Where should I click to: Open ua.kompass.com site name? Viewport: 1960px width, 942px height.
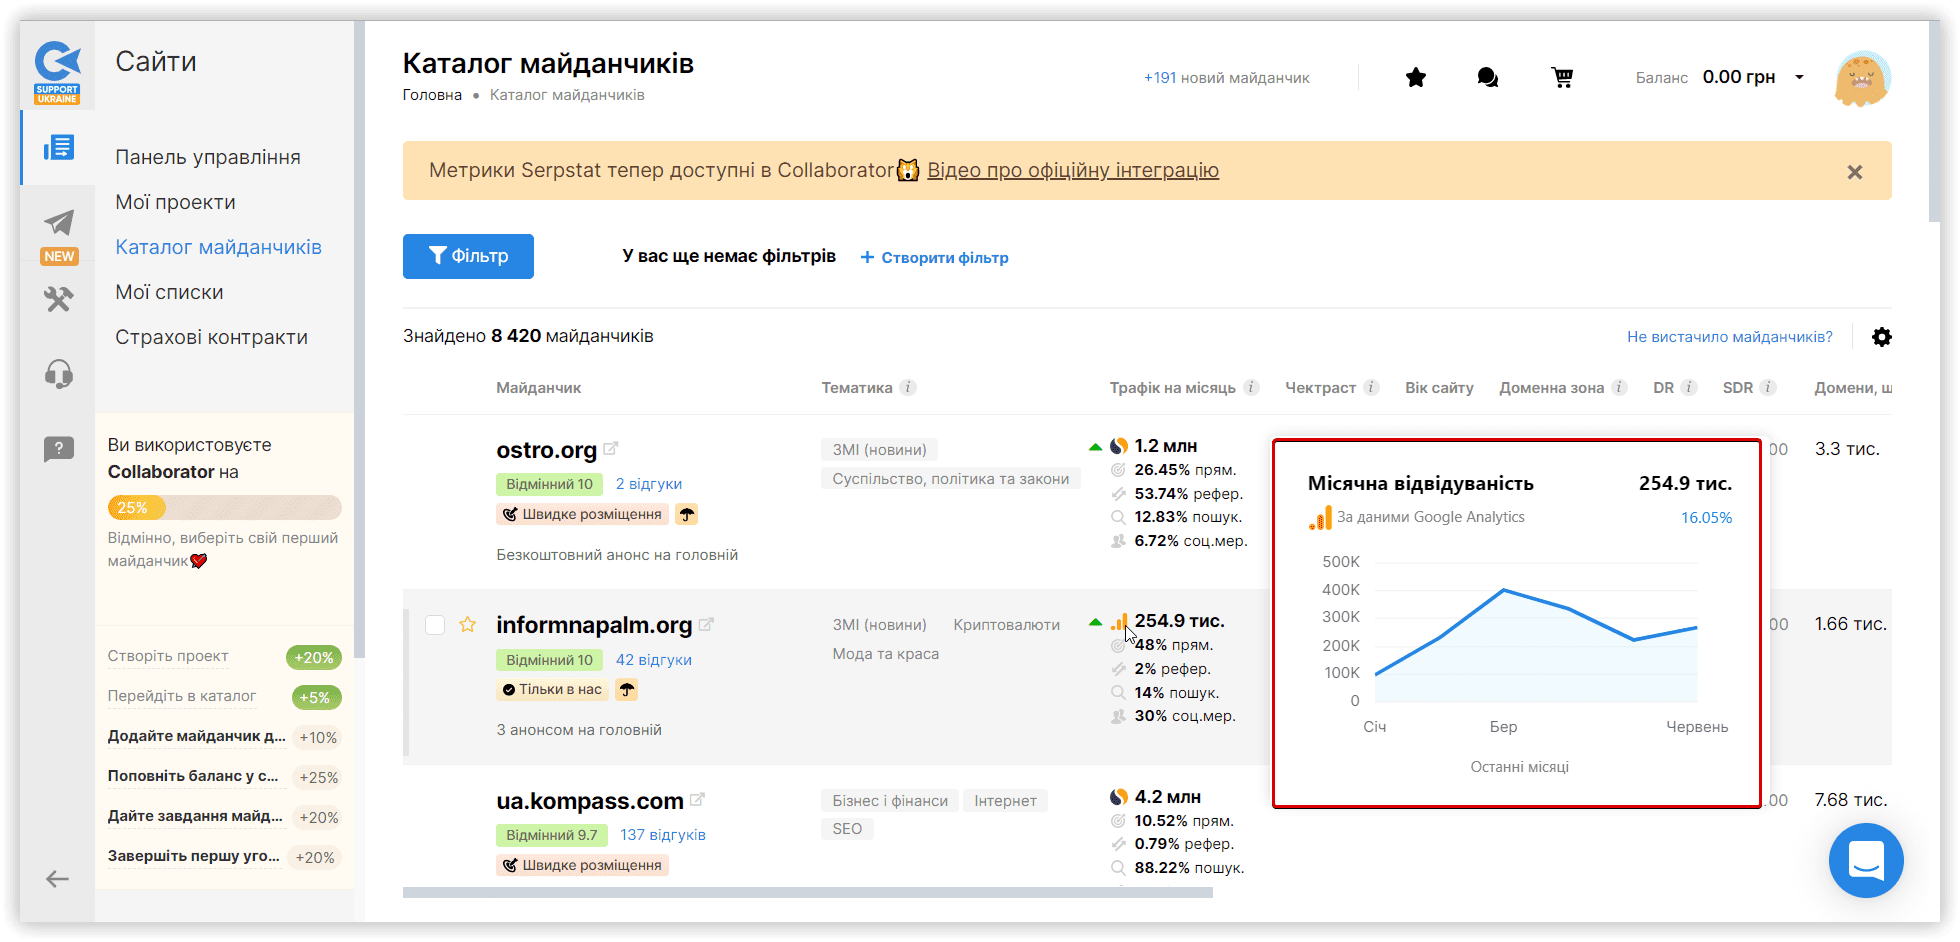click(590, 801)
